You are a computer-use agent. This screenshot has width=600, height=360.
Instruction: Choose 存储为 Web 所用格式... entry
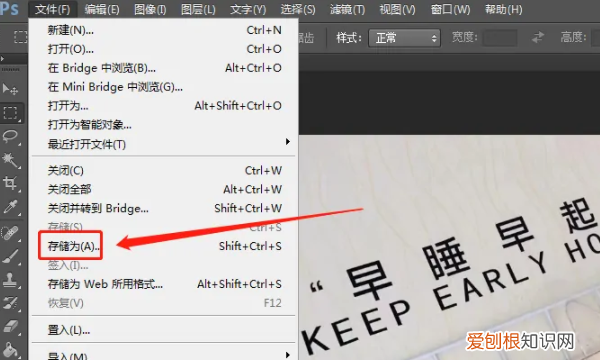pos(164,284)
